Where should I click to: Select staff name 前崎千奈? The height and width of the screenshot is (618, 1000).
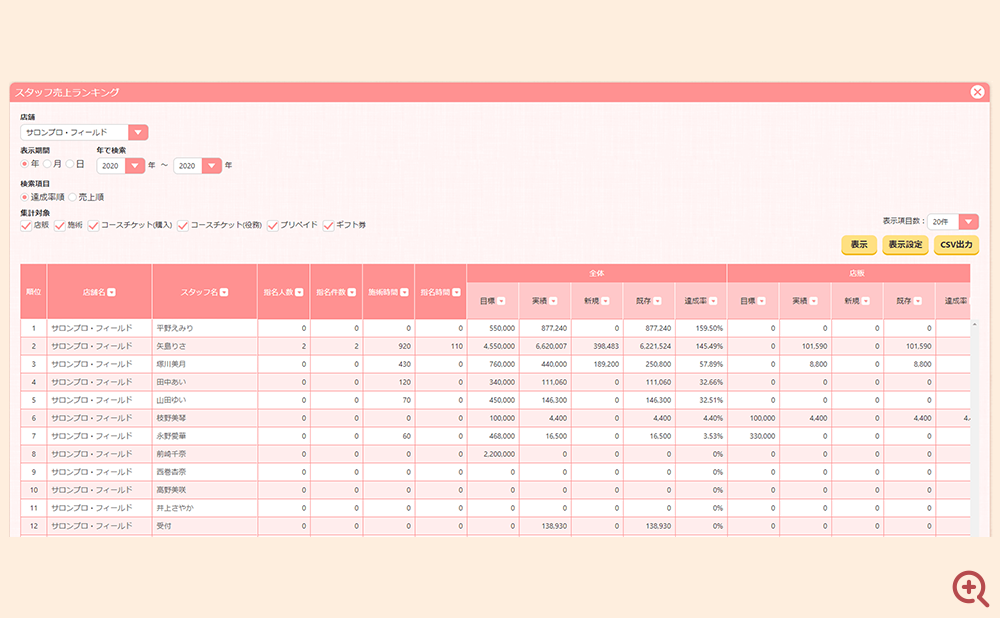coord(172,454)
